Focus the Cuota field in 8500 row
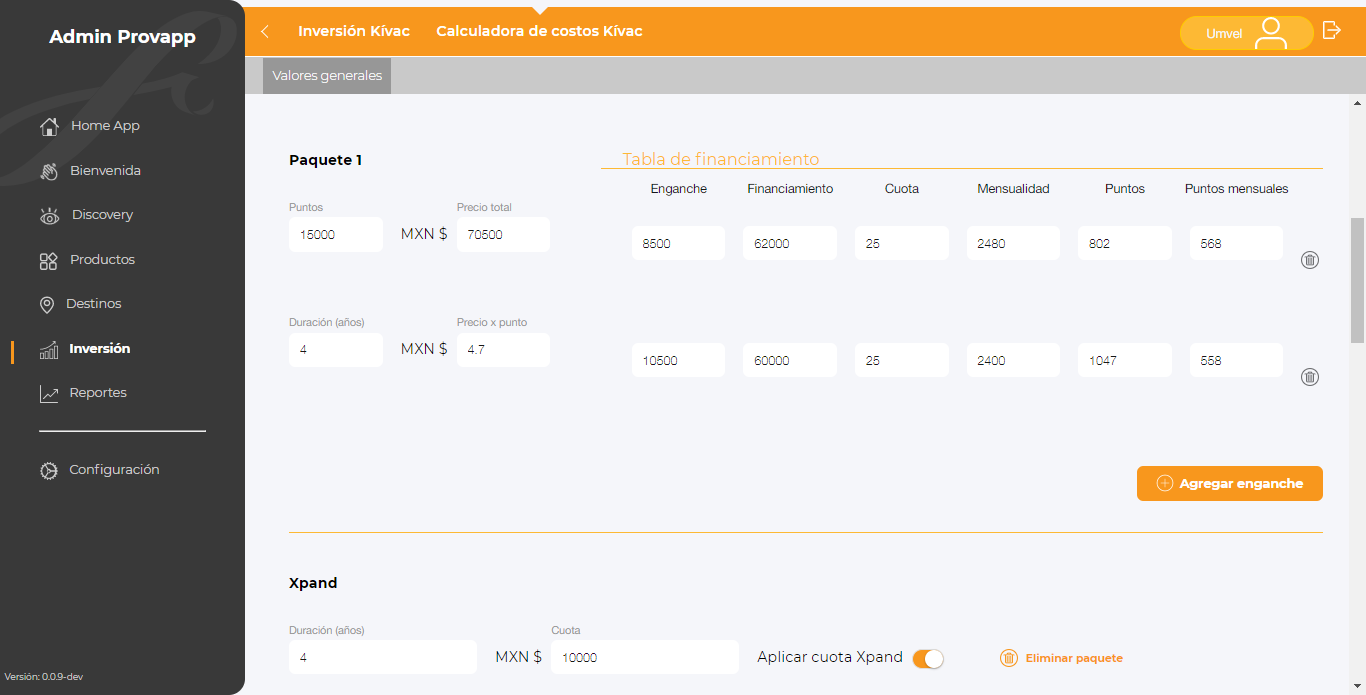 tap(902, 243)
